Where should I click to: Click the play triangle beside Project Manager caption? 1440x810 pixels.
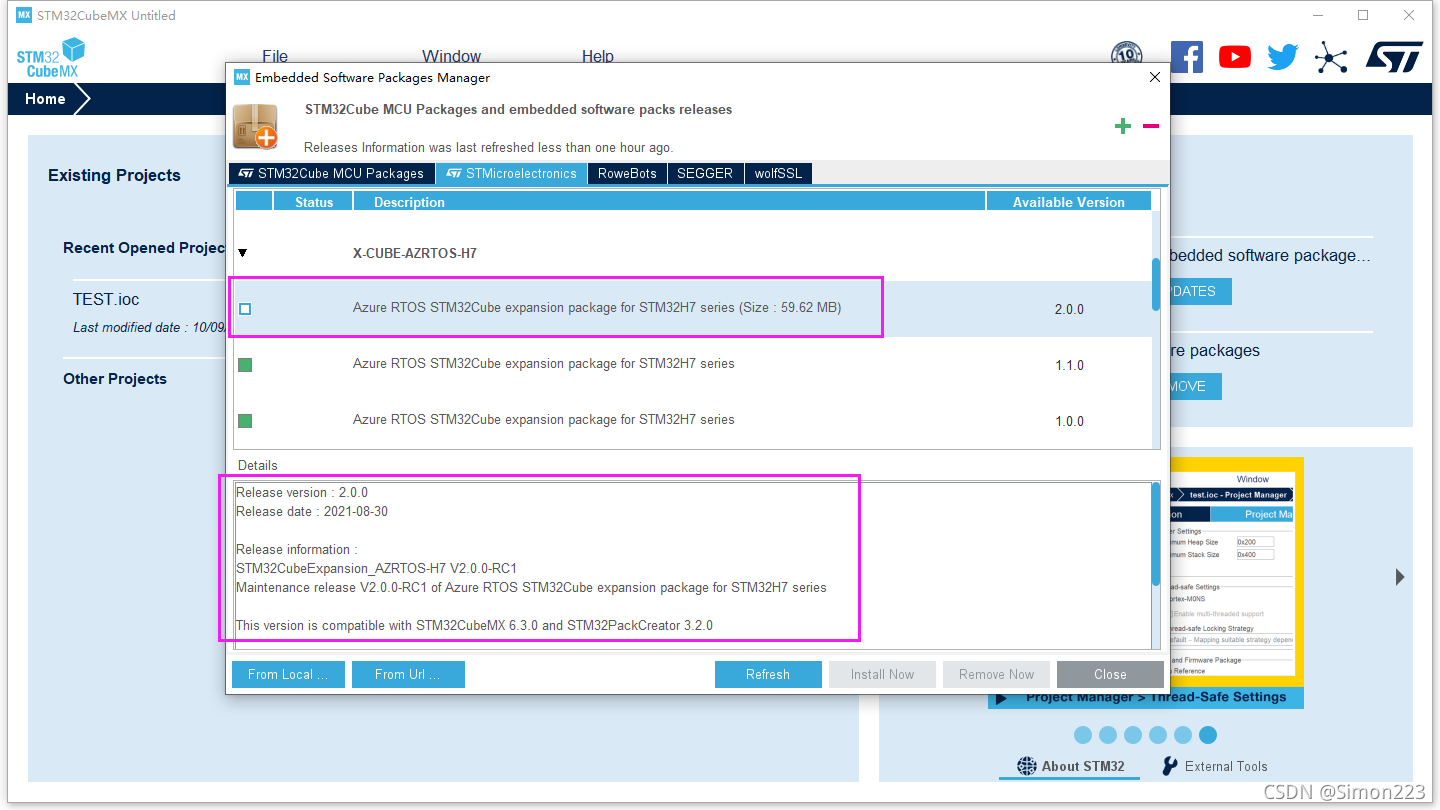[1002, 697]
